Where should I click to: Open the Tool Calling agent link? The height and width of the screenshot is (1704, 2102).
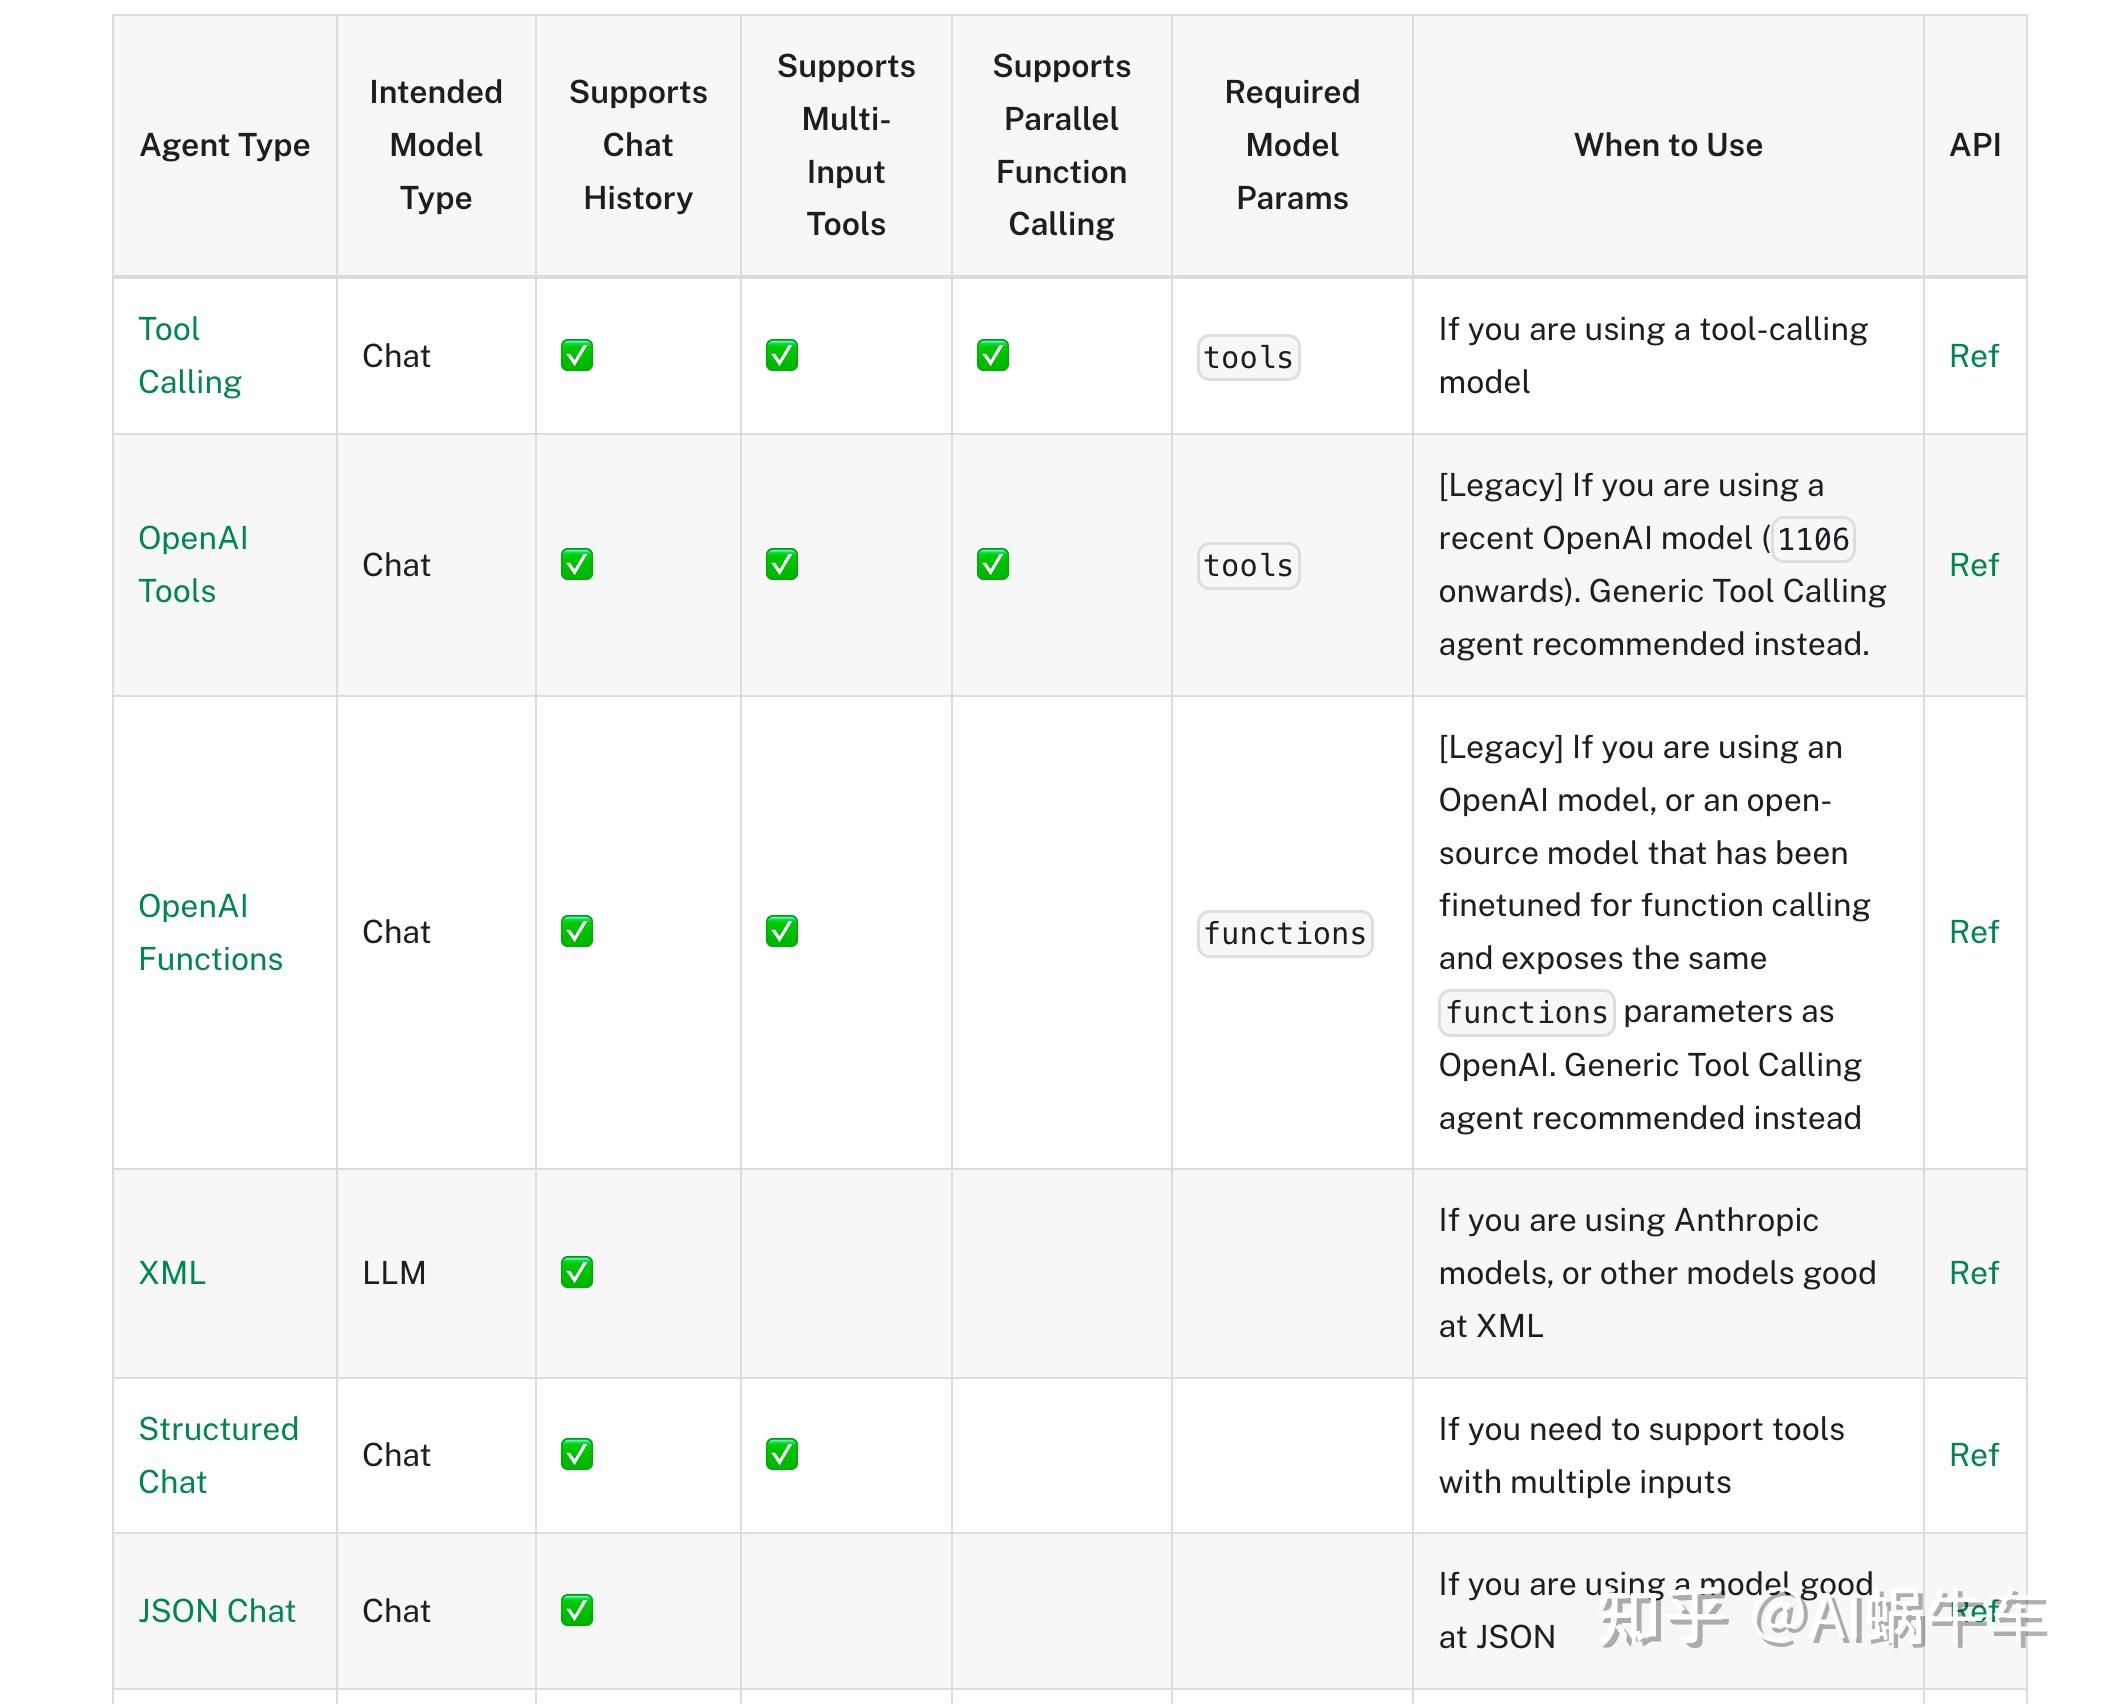189,355
